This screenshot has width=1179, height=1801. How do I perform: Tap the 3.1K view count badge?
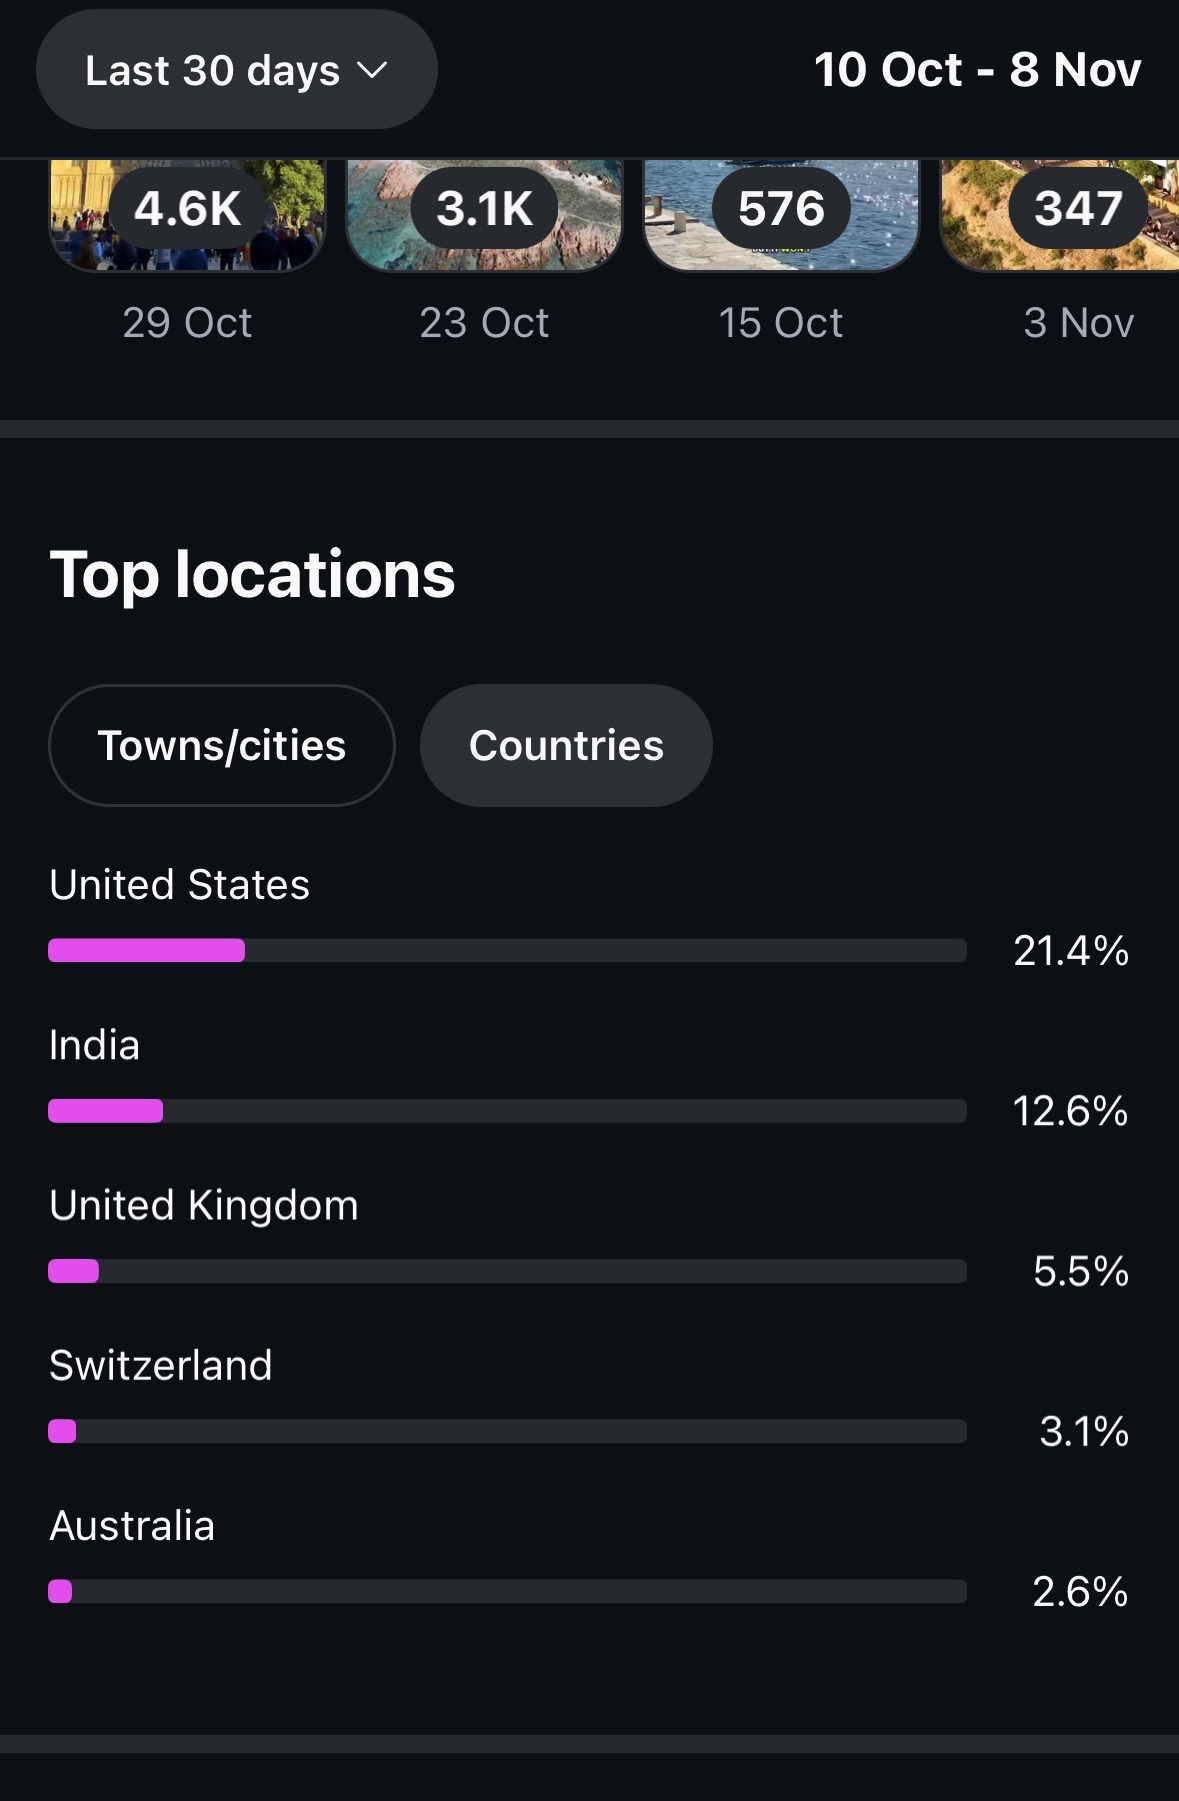[x=485, y=209]
